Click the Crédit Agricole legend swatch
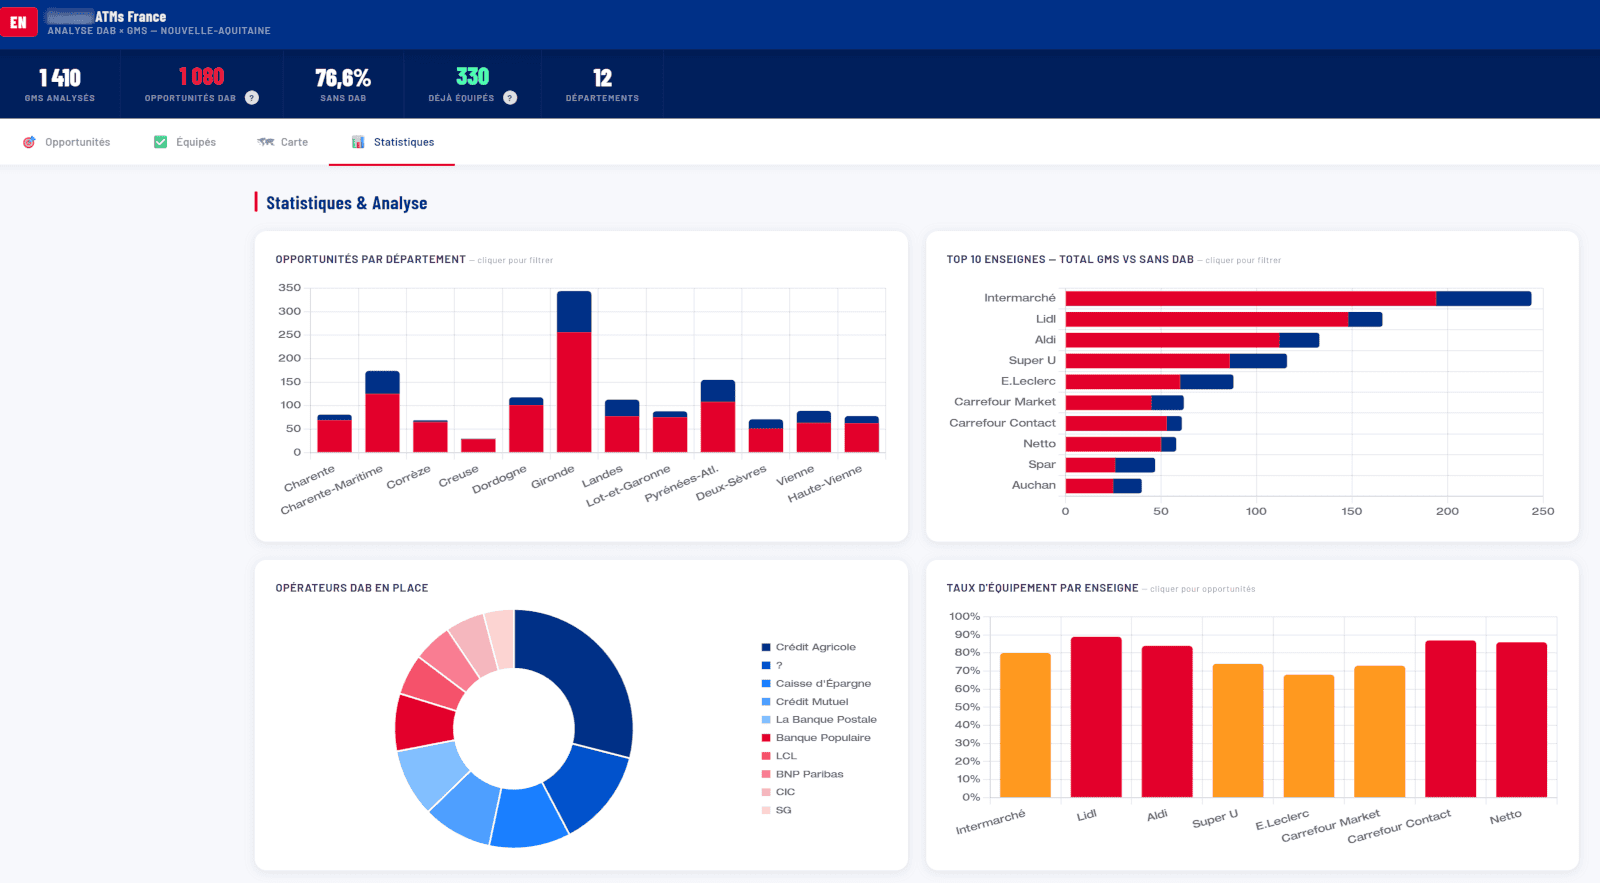This screenshot has height=883, width=1600. tap(766, 647)
